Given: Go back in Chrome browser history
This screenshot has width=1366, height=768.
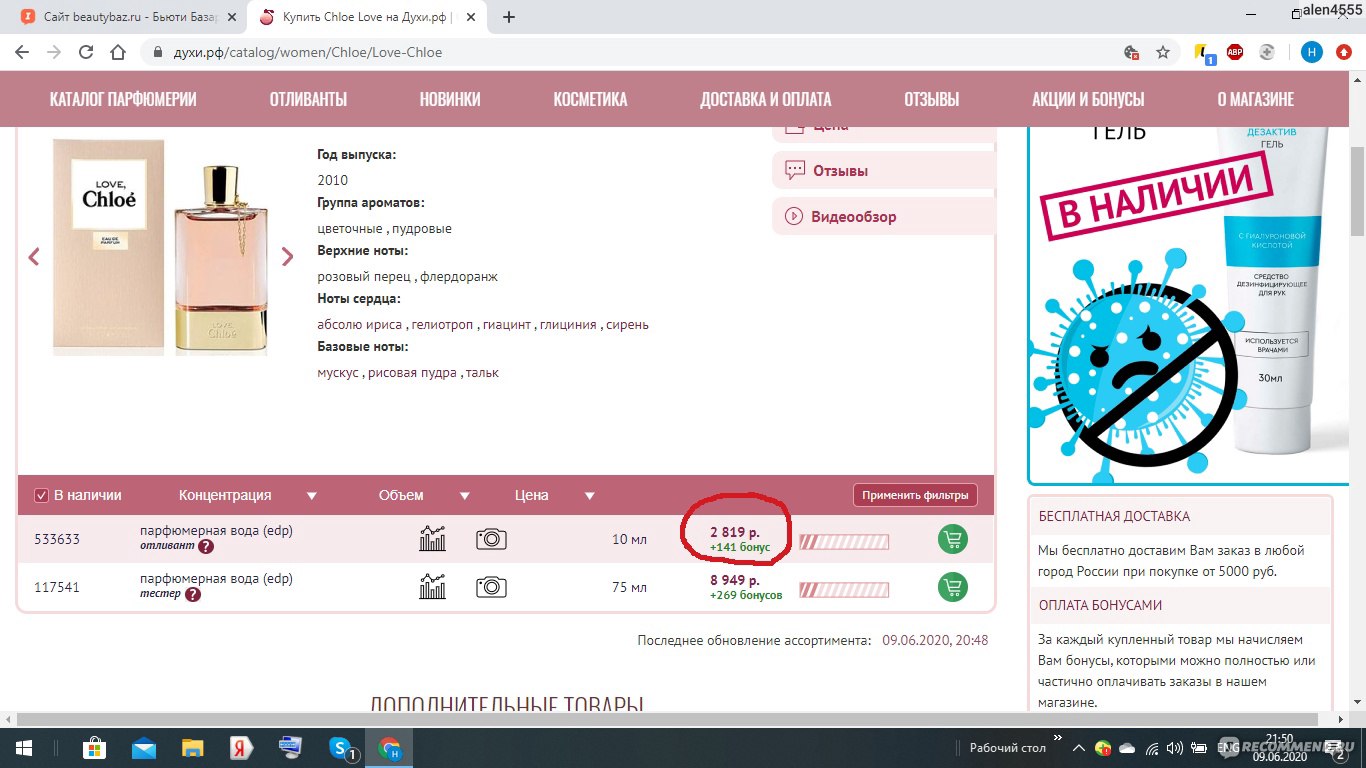Looking at the screenshot, I should (22, 52).
